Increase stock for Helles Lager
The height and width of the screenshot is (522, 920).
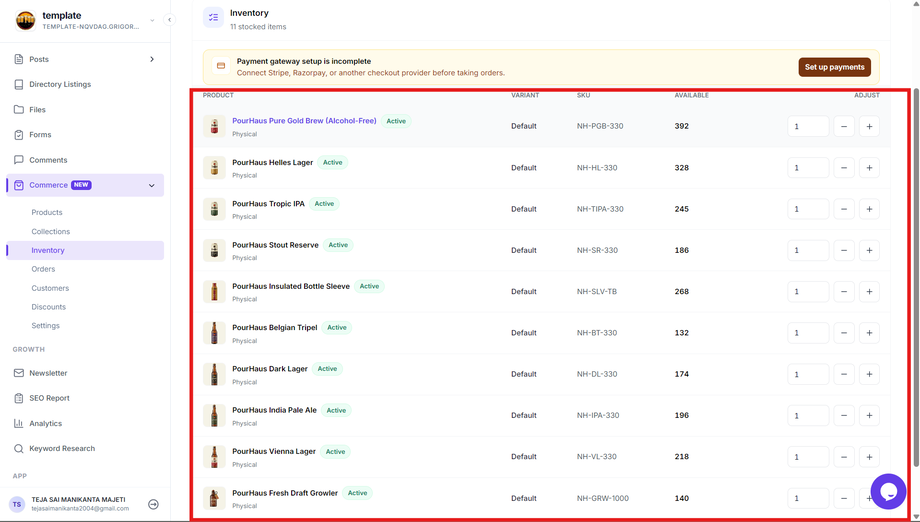[x=869, y=168]
